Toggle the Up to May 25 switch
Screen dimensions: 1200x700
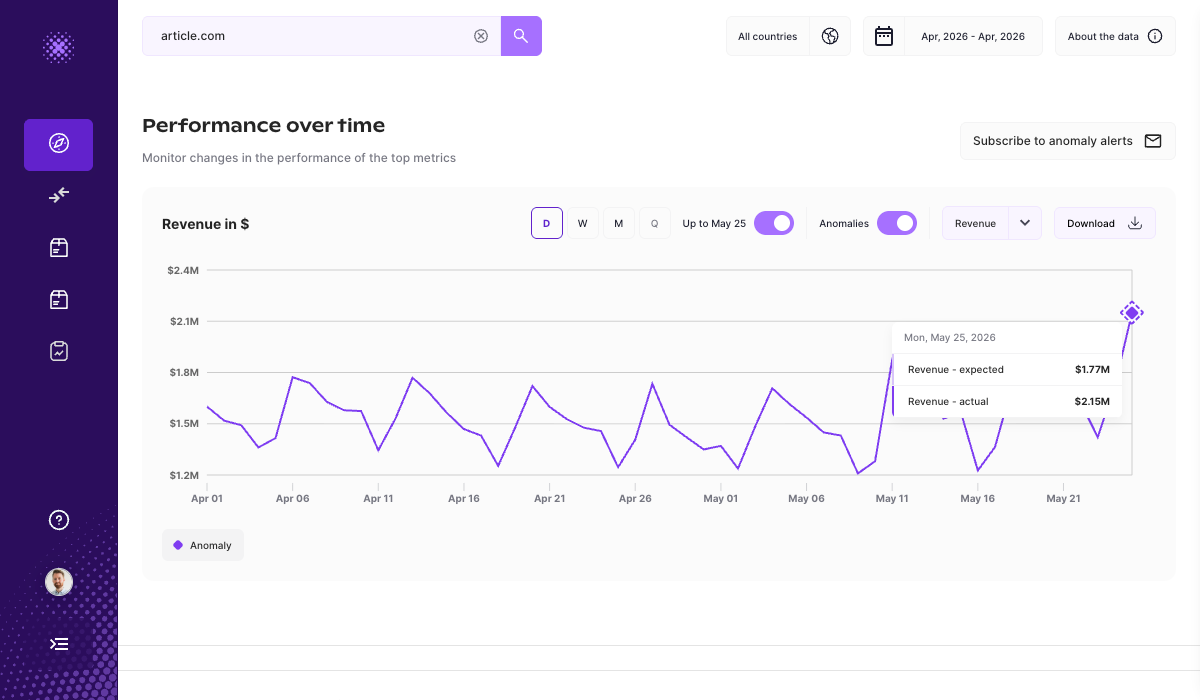pyautogui.click(x=774, y=223)
